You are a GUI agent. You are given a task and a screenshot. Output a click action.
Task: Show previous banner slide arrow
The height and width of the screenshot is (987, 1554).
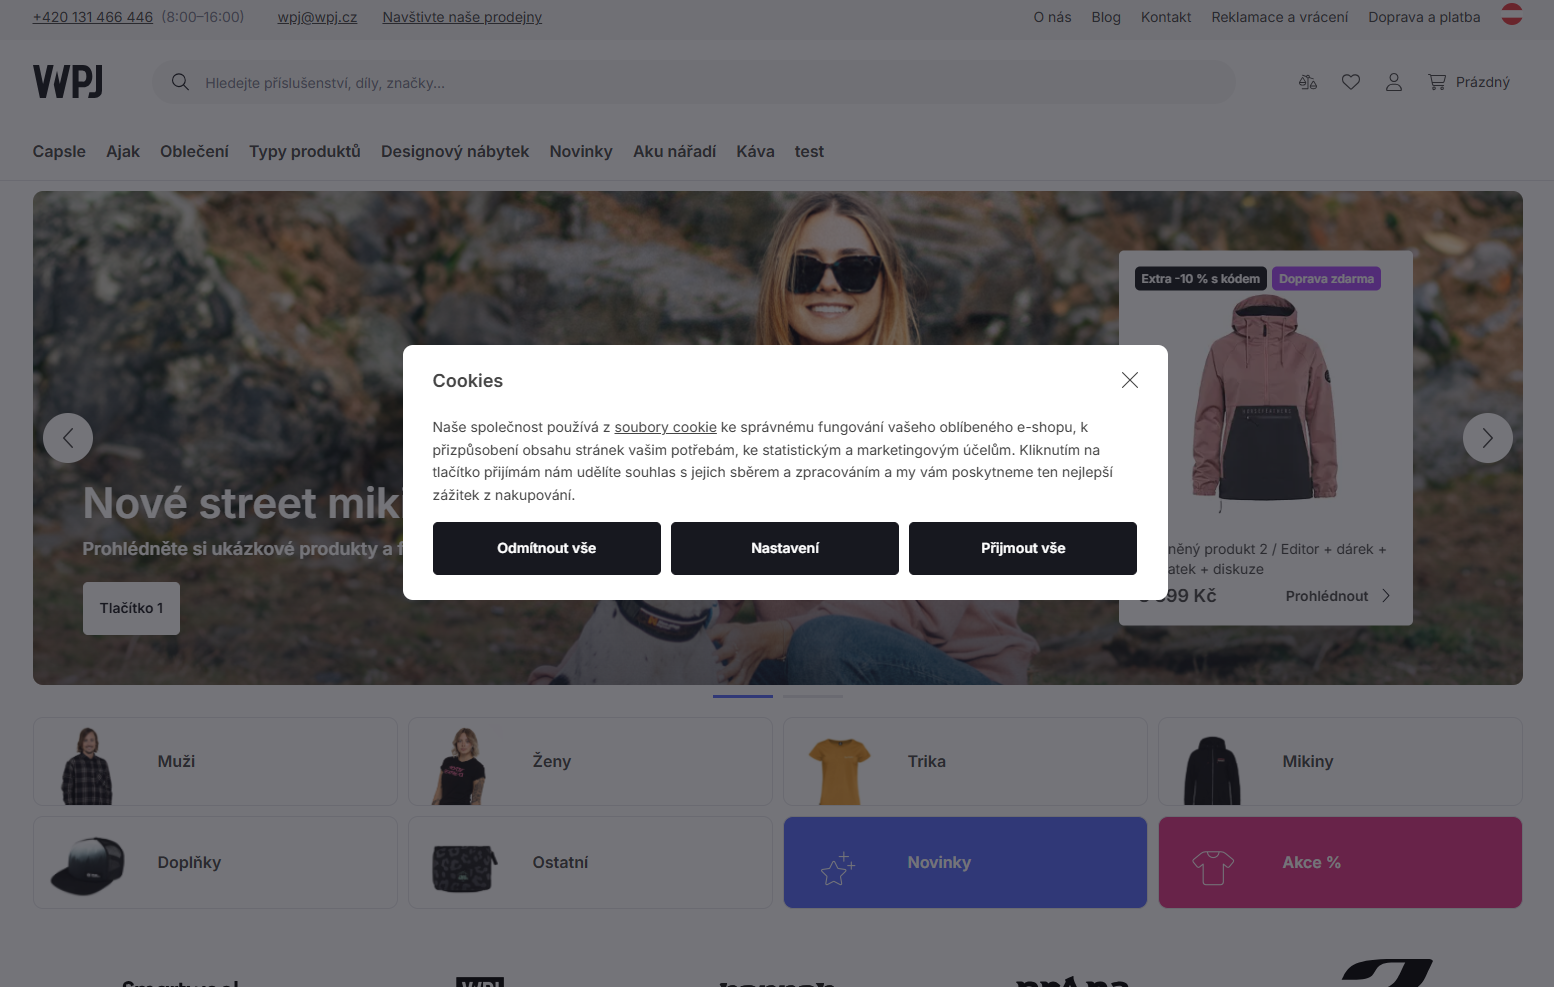pyautogui.click(x=68, y=438)
